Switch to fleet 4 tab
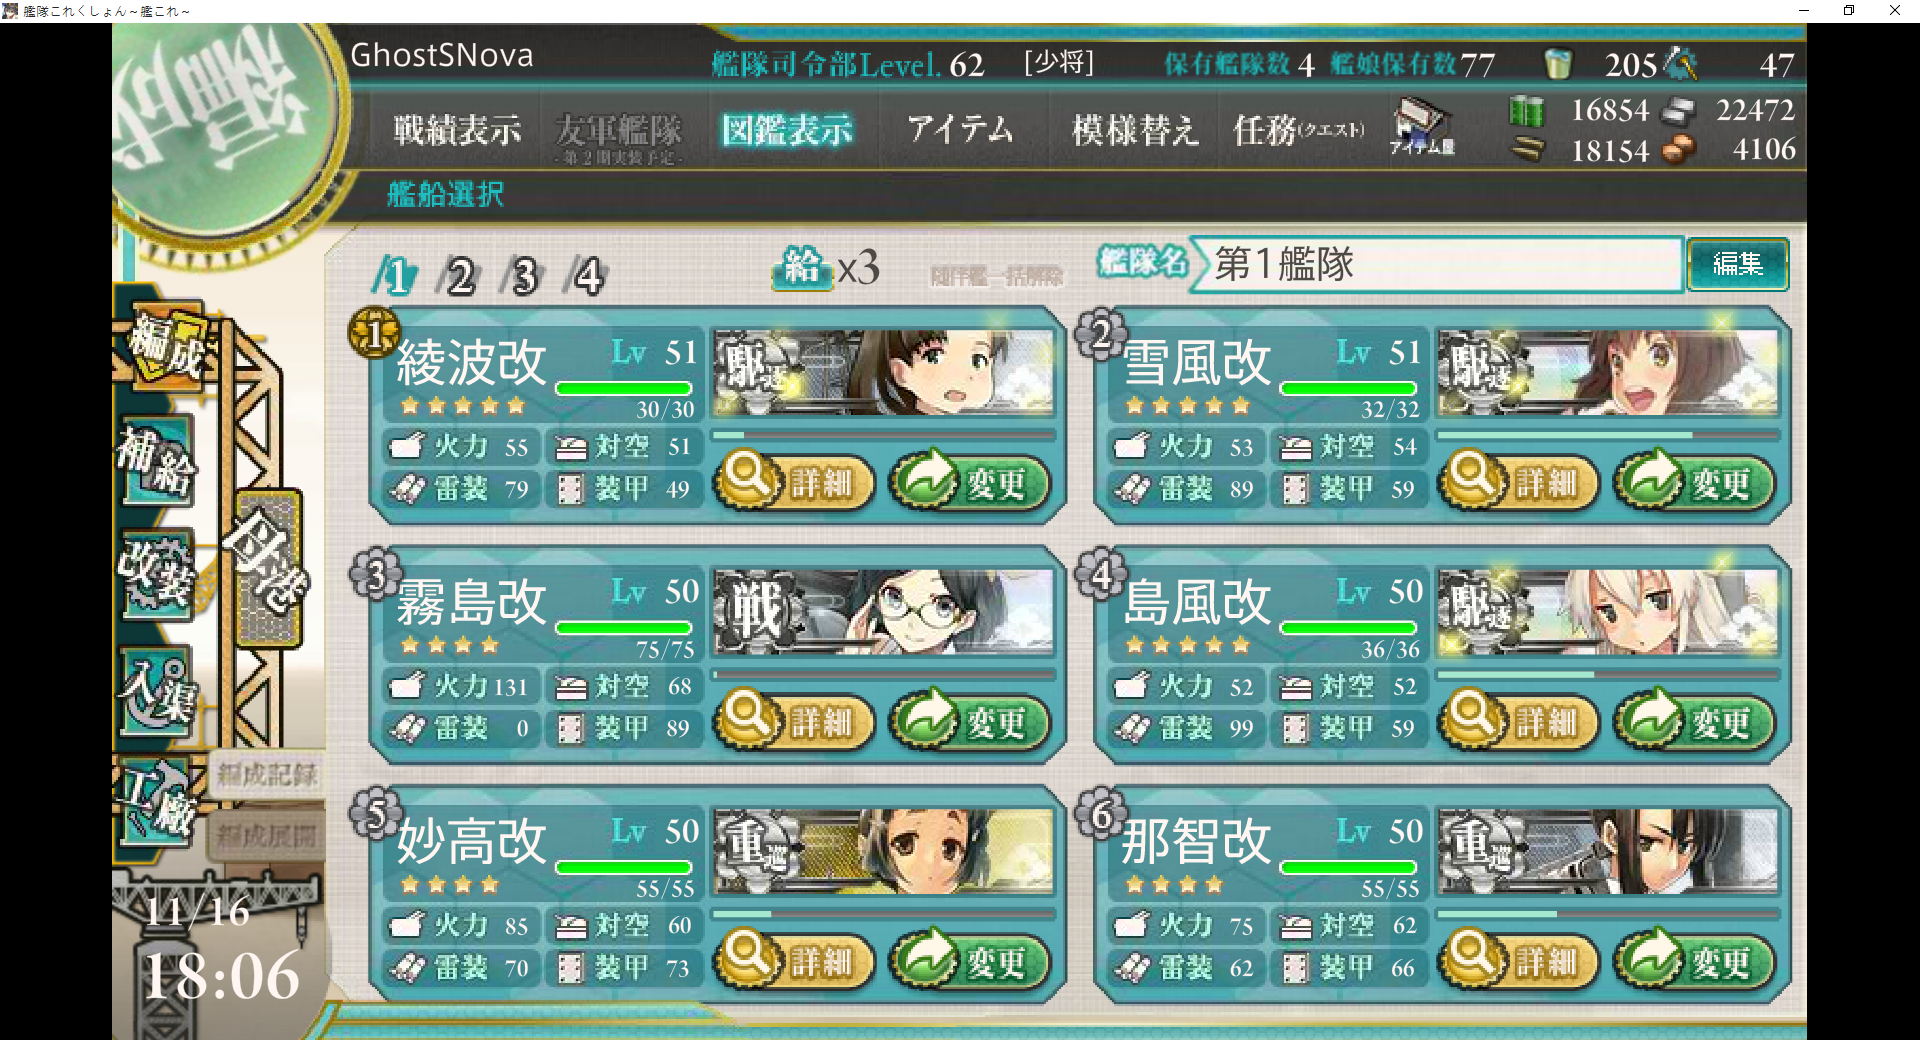The image size is (1920, 1040). tap(586, 276)
